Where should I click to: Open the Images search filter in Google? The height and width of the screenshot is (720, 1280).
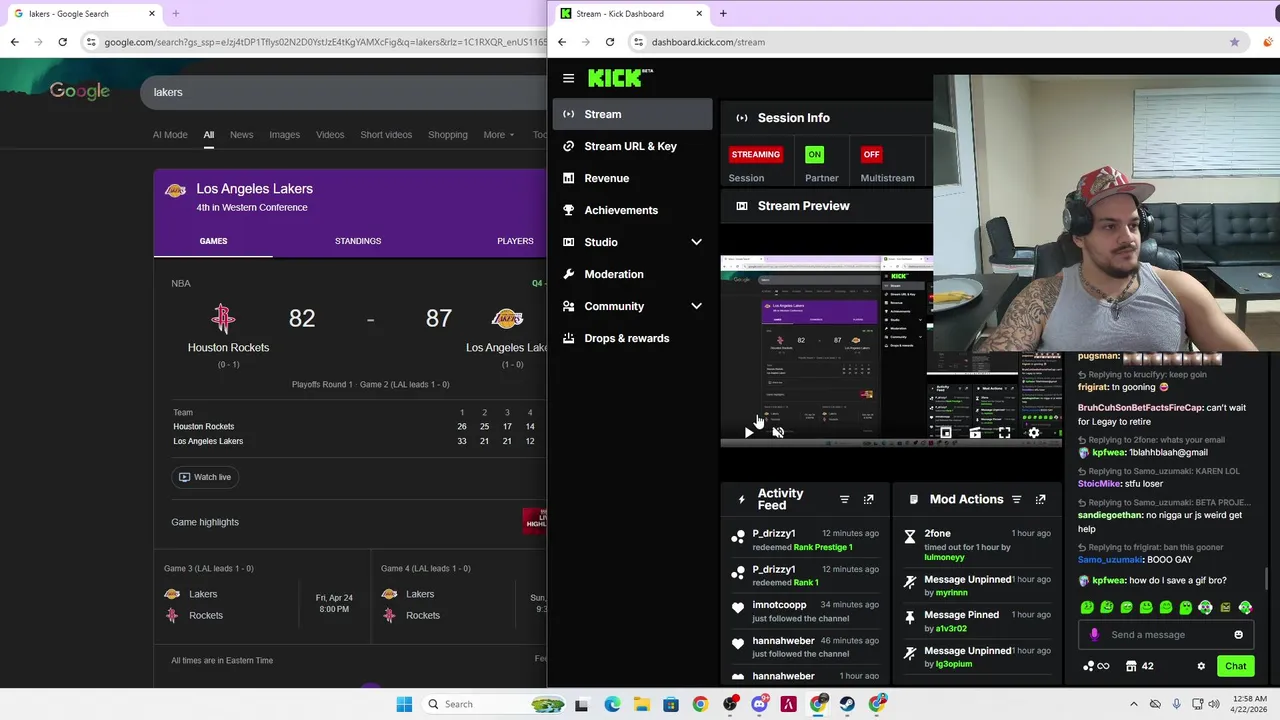pyautogui.click(x=284, y=135)
